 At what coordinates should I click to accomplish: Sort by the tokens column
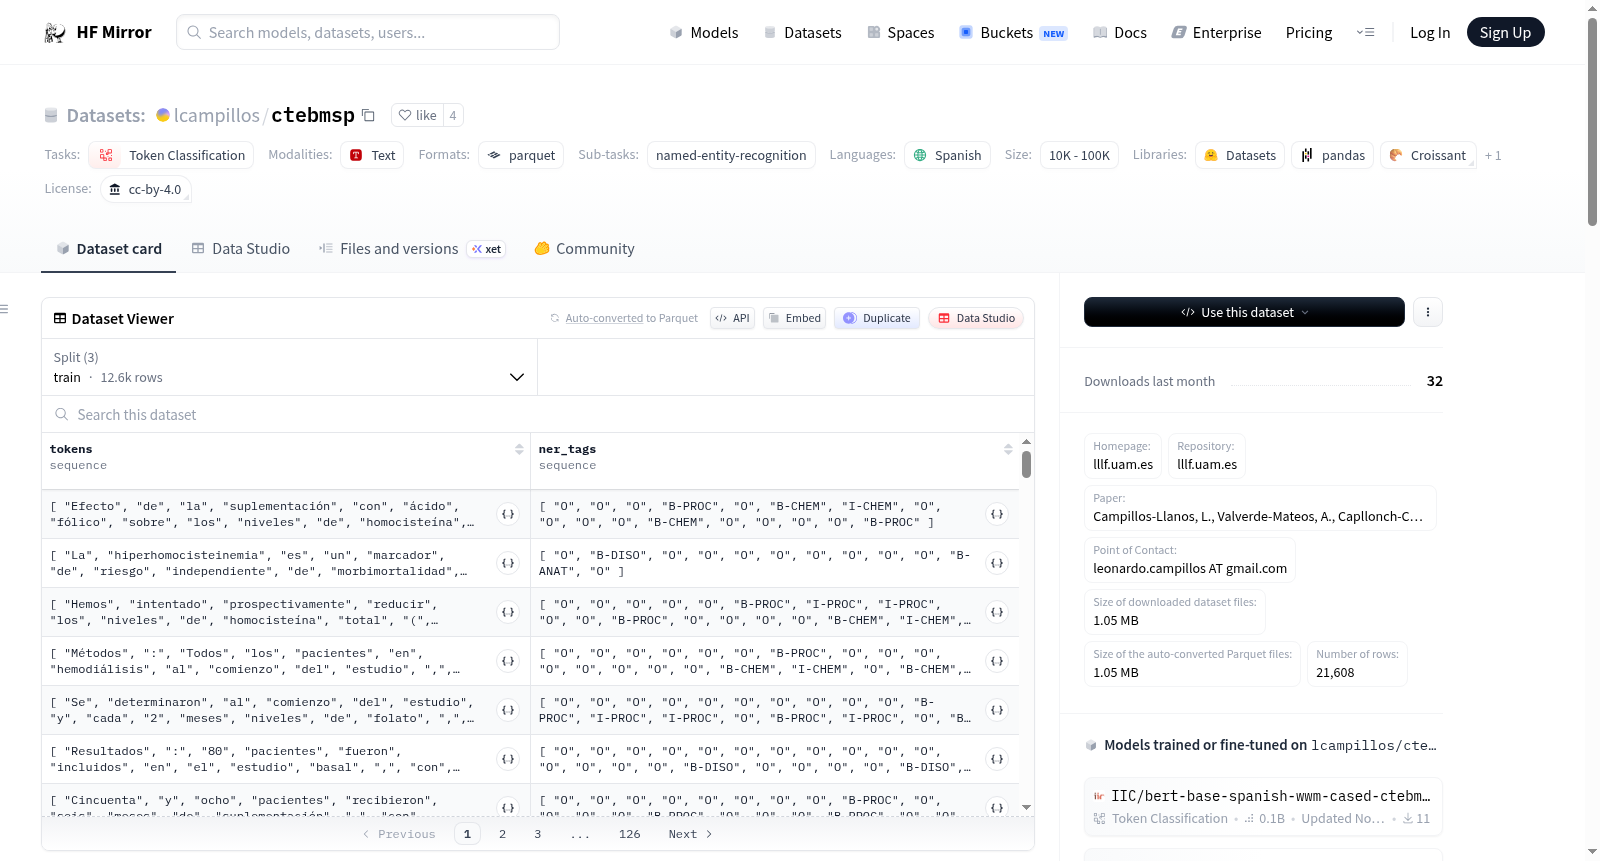(519, 450)
